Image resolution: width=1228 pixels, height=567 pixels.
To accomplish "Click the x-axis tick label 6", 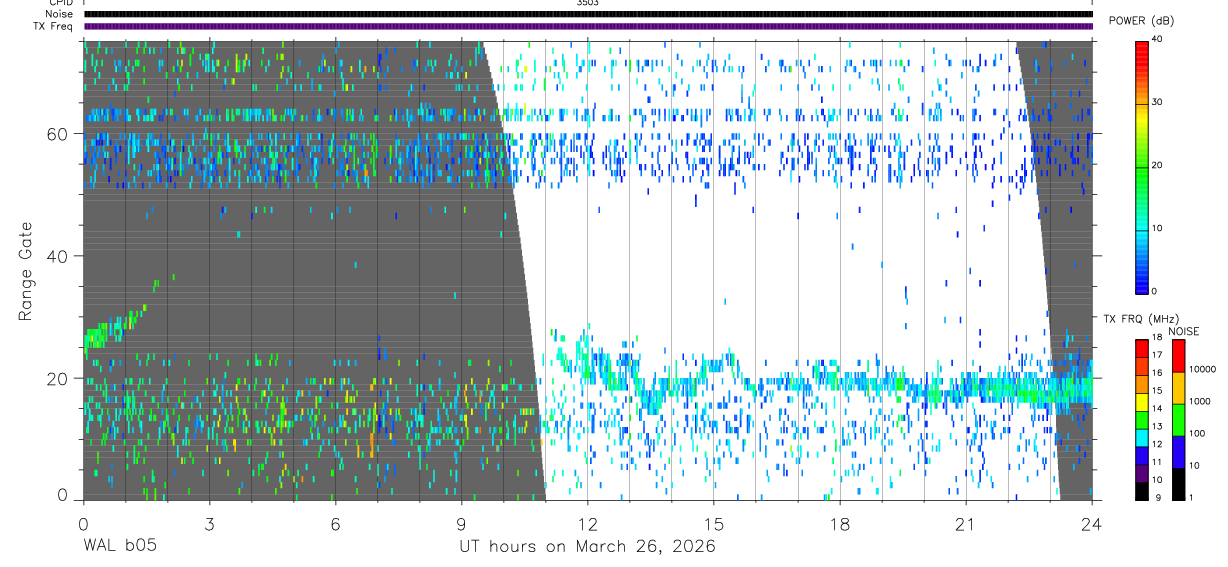I will (x=335, y=523).
